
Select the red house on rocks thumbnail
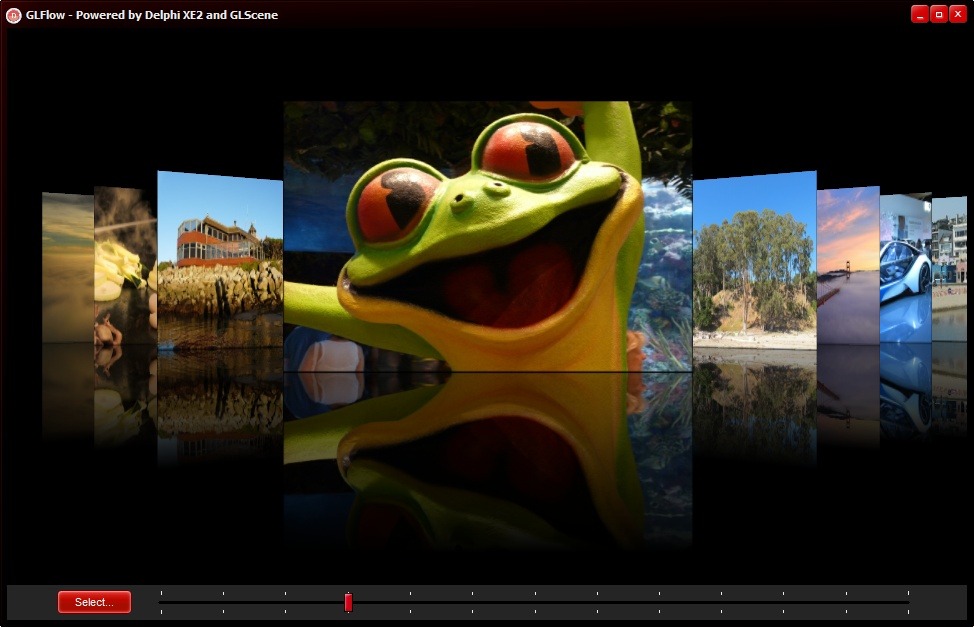coord(220,259)
